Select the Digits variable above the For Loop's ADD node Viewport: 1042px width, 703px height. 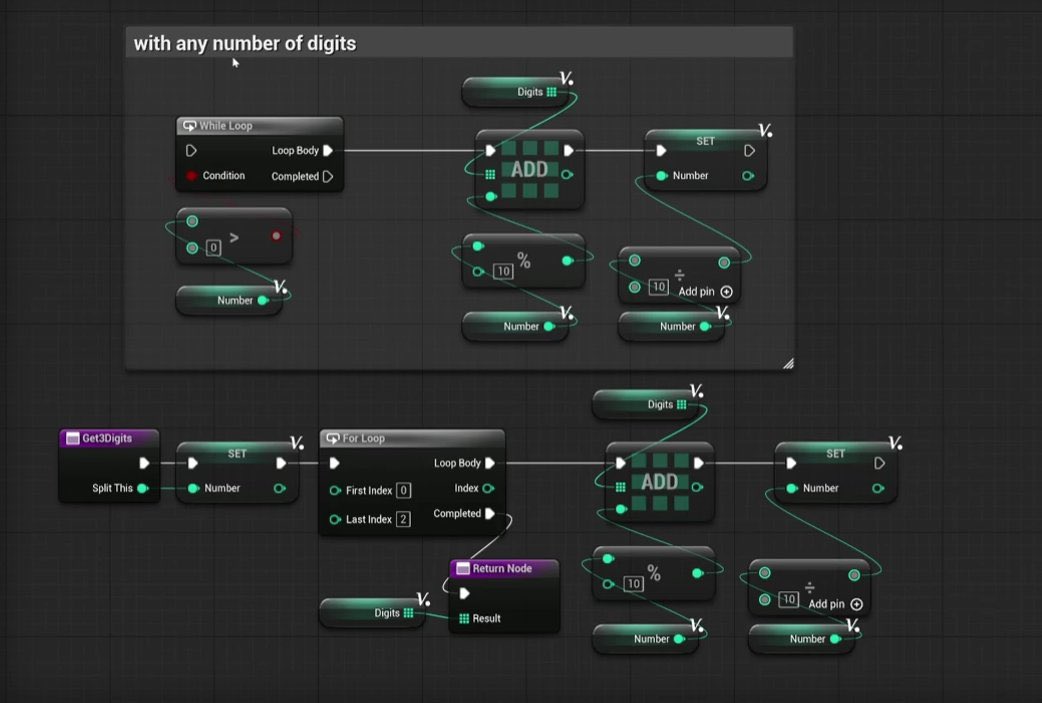pos(645,404)
